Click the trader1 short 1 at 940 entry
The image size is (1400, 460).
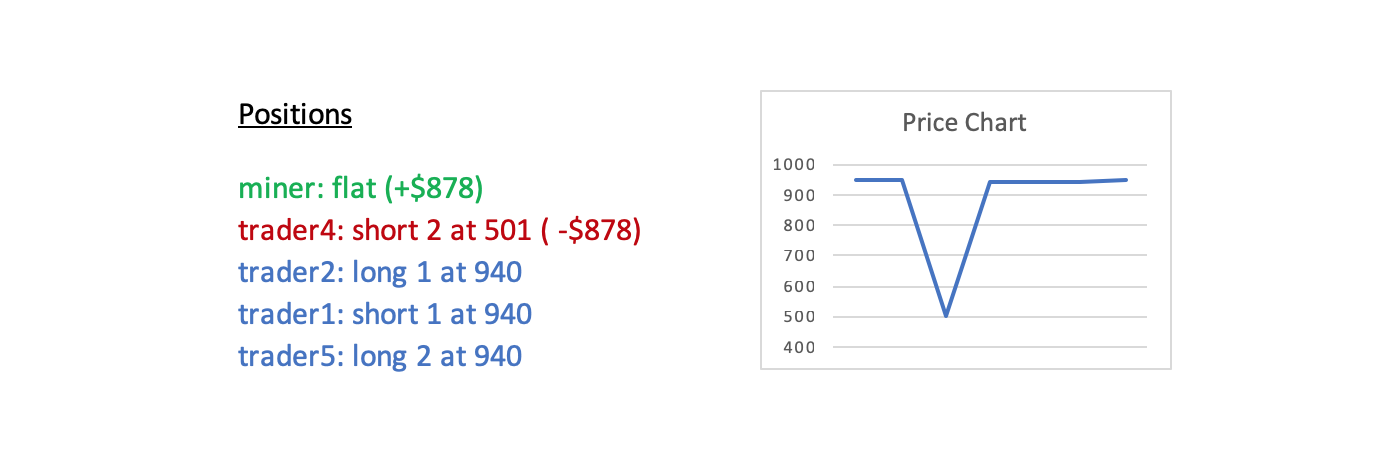click(385, 314)
